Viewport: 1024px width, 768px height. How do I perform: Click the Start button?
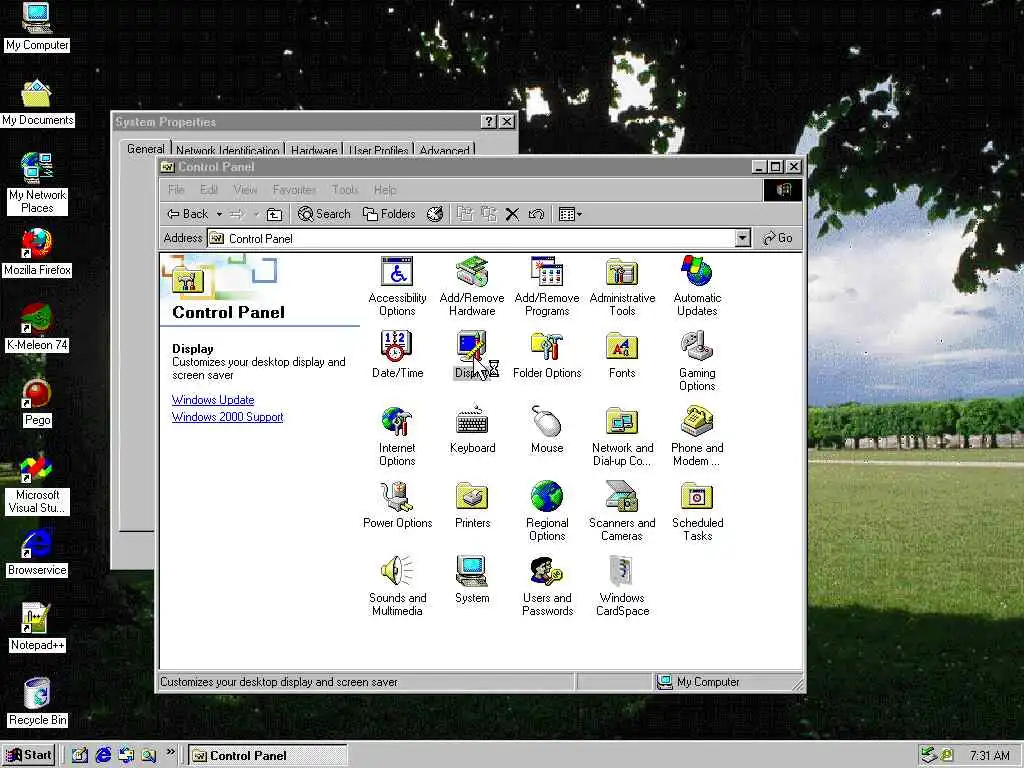click(29, 756)
